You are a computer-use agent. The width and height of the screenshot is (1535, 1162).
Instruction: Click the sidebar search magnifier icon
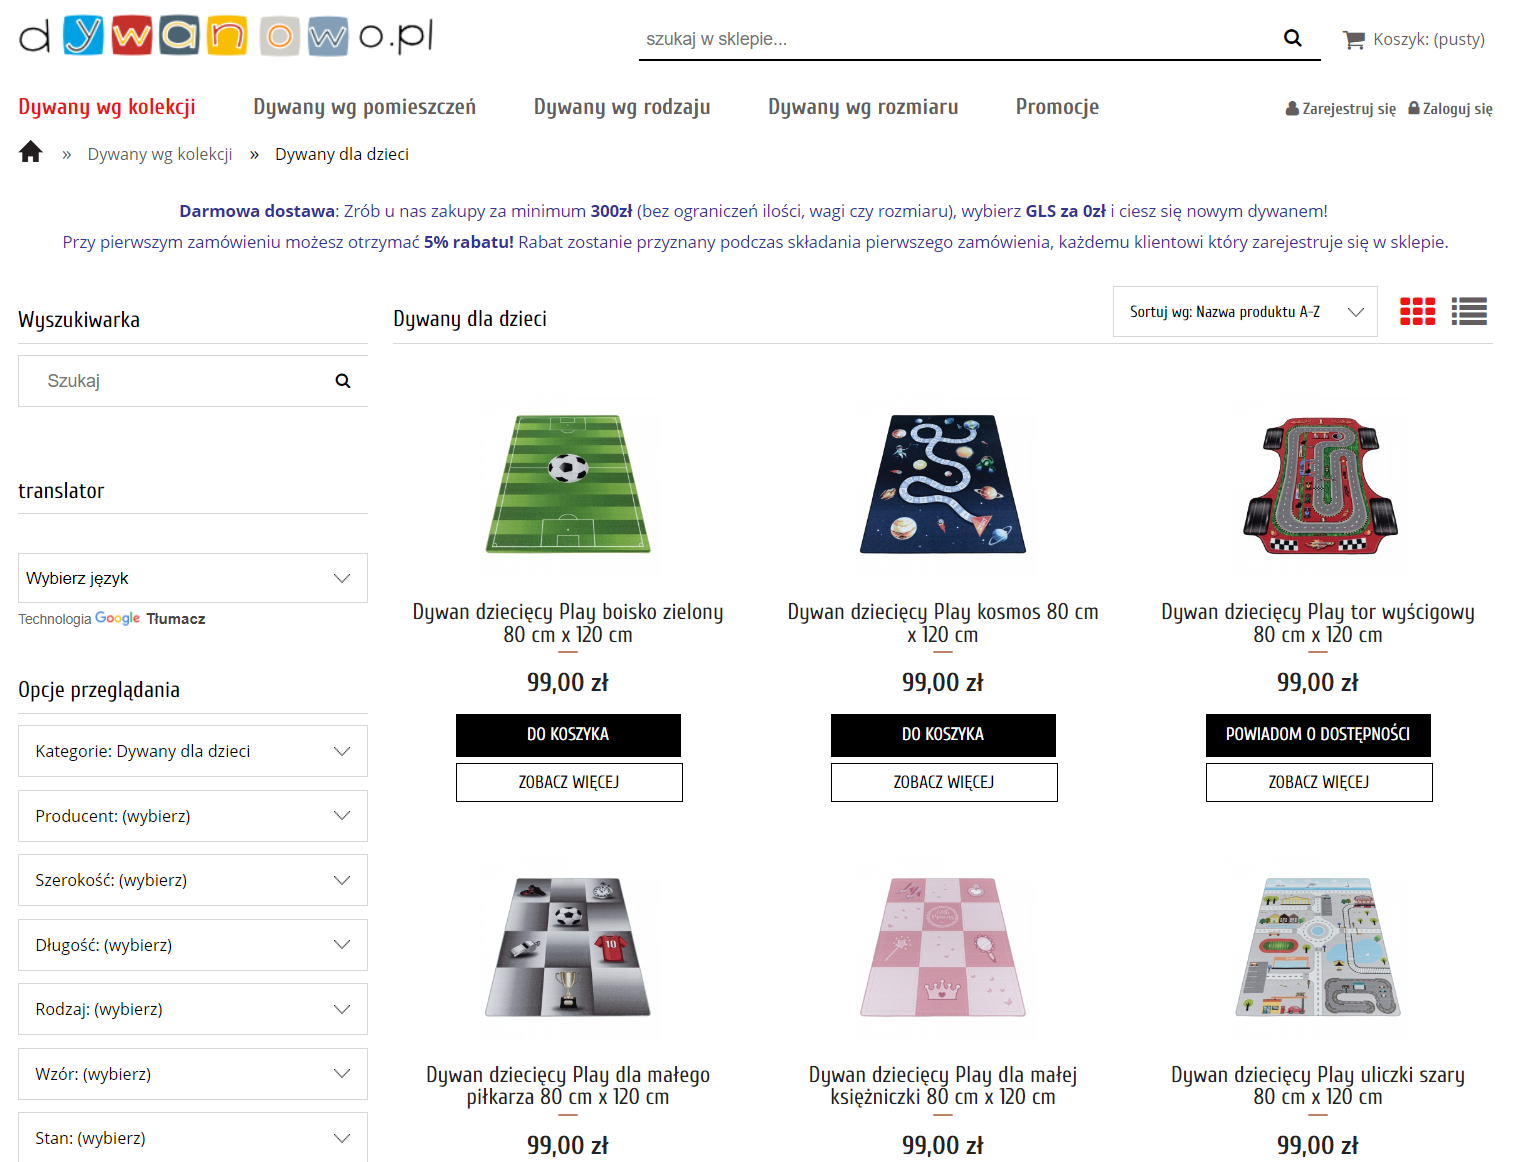tap(343, 381)
